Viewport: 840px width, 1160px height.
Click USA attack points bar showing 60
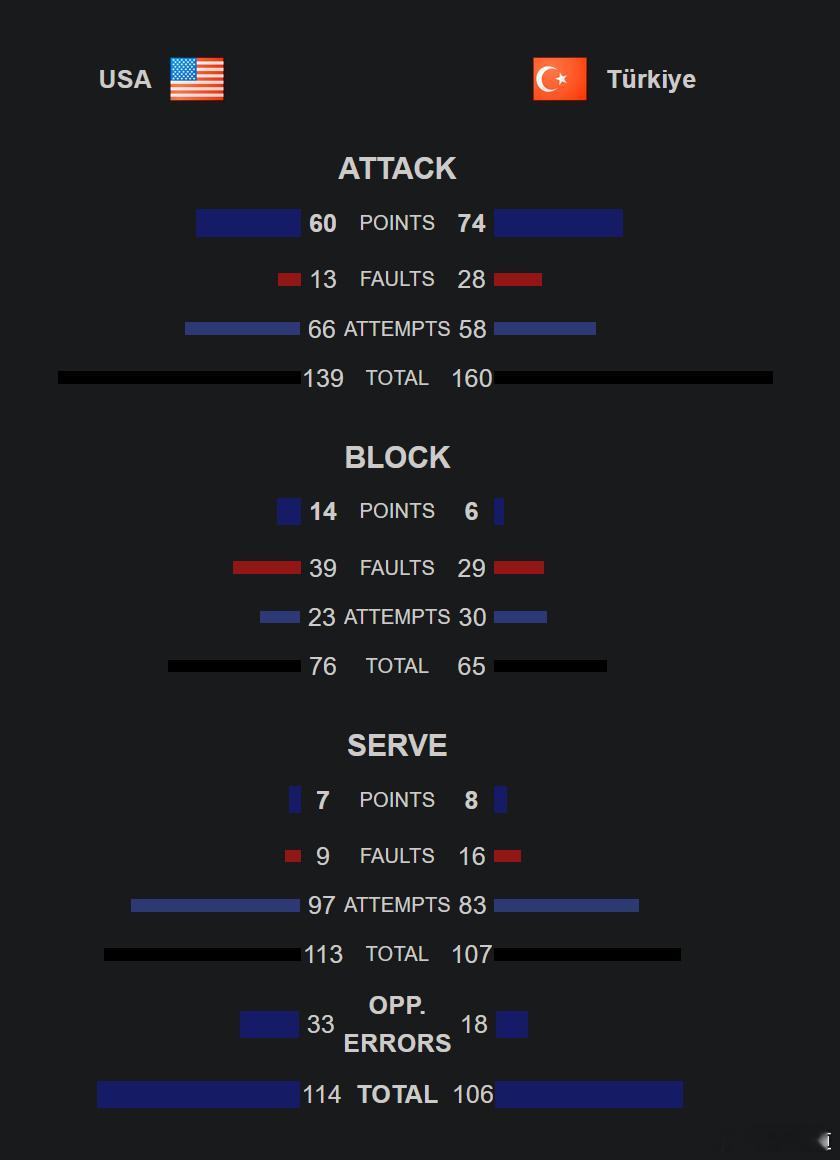point(248,223)
